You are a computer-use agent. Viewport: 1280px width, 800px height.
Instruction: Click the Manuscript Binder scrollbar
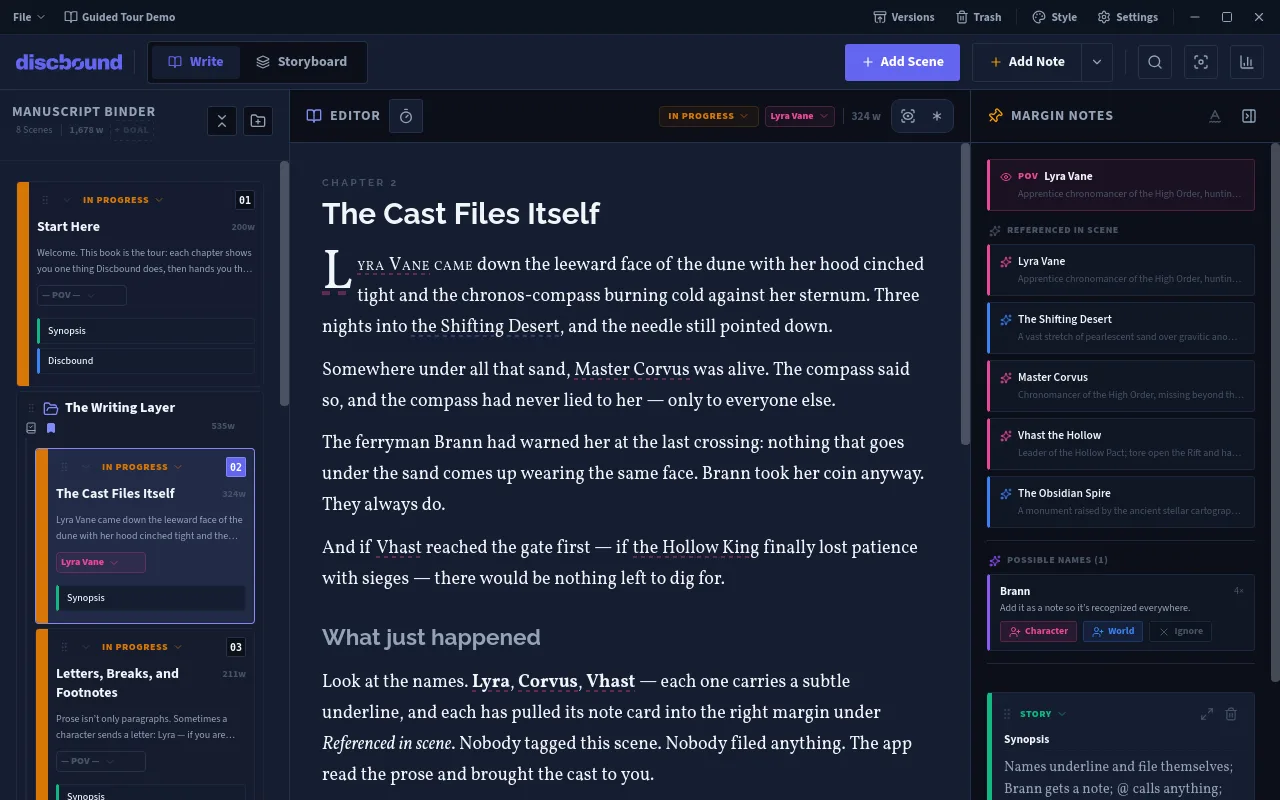point(284,284)
